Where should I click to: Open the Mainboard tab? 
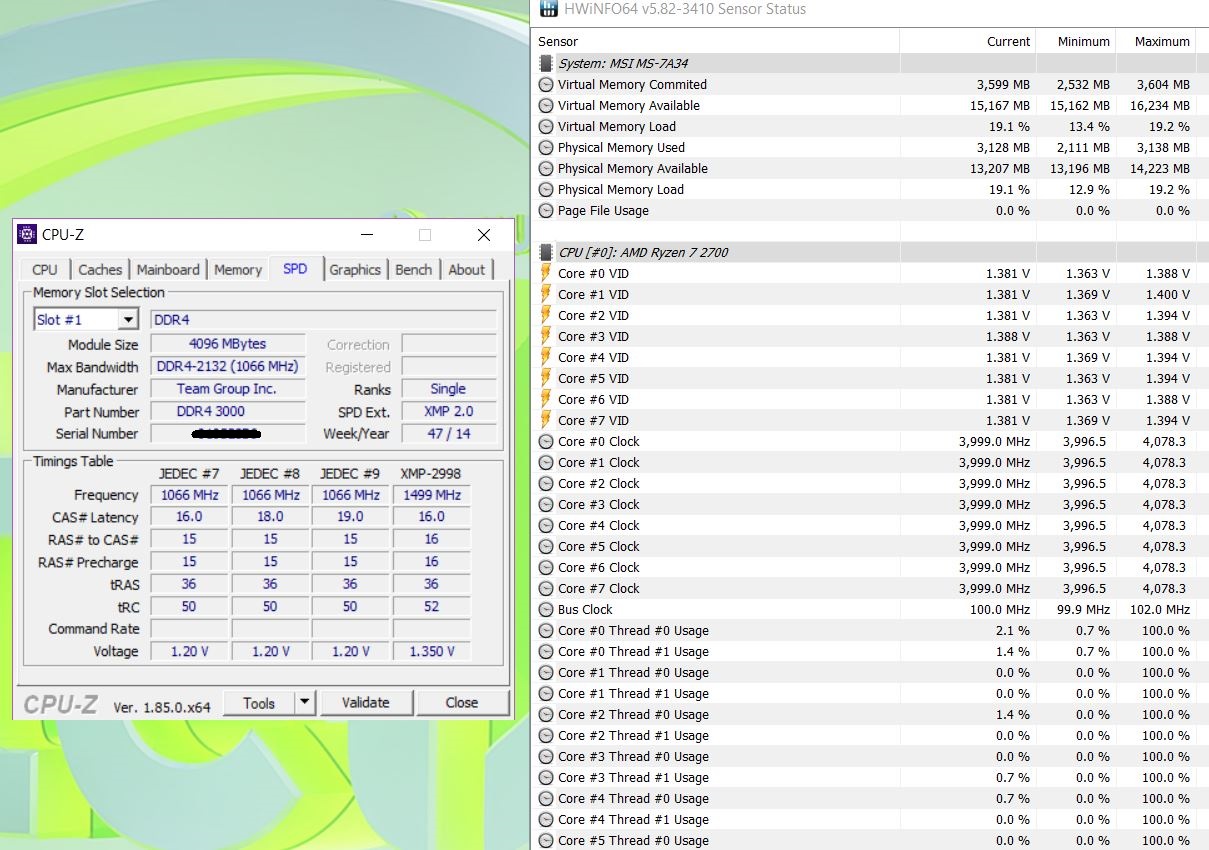[168, 270]
